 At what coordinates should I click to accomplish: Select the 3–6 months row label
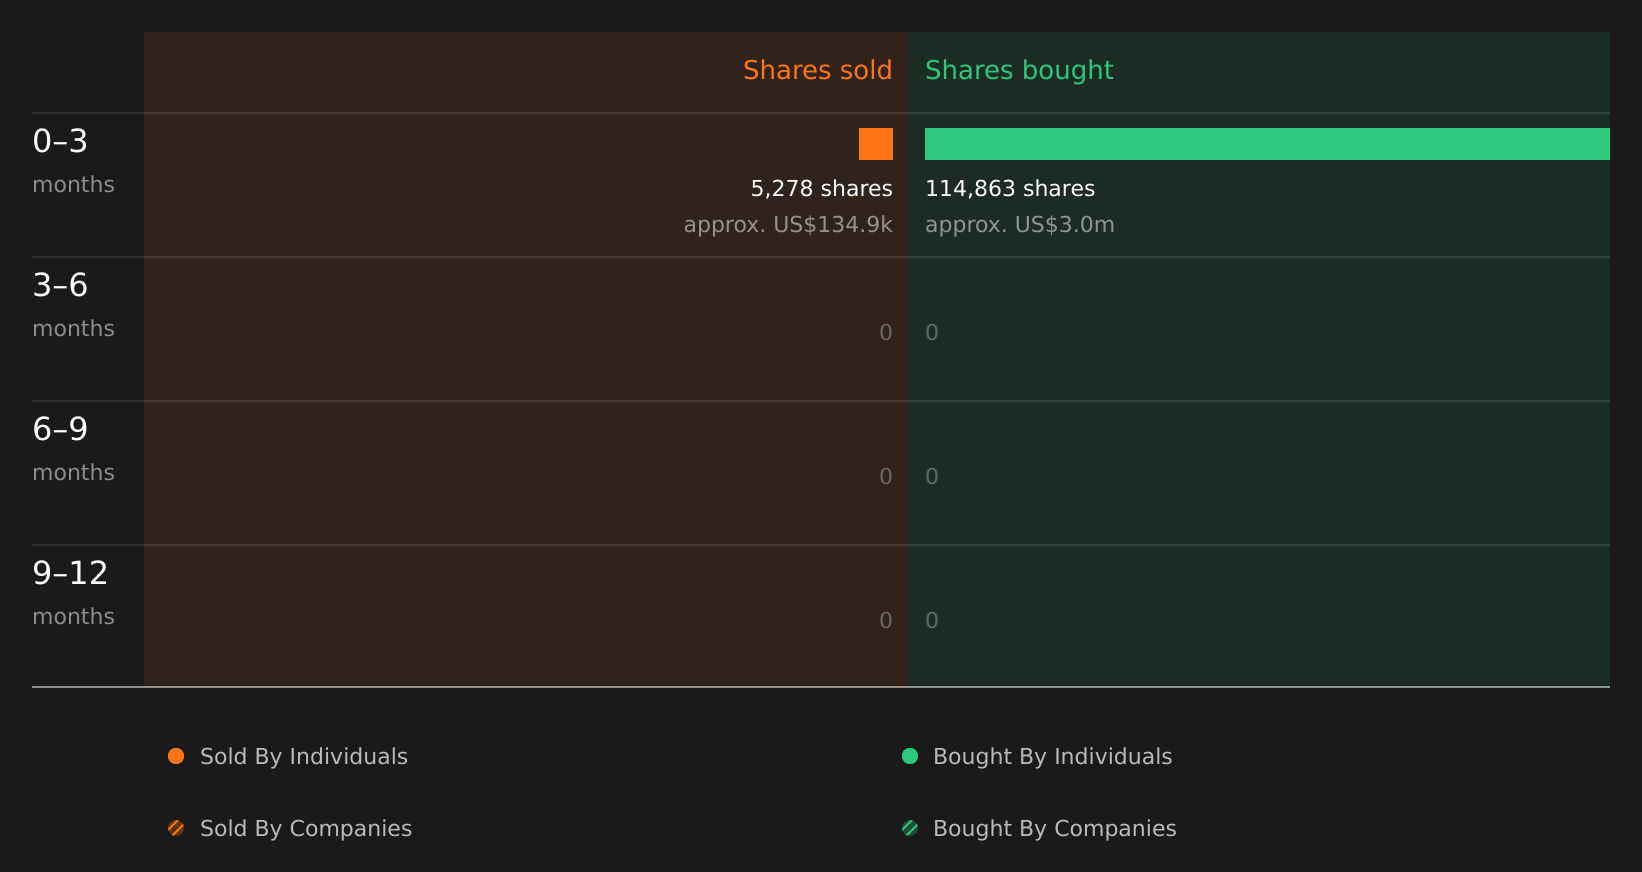point(73,305)
